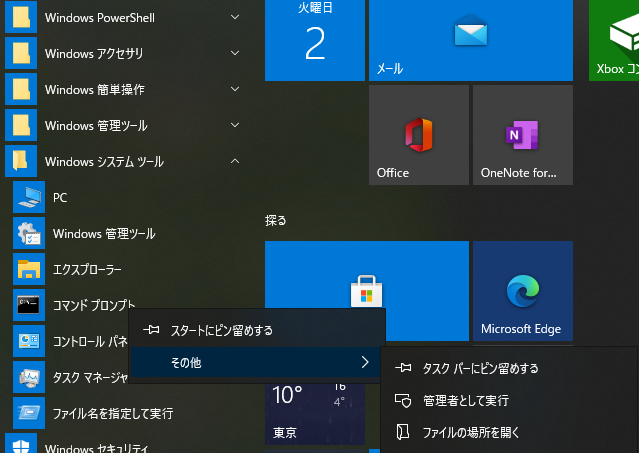639x453 pixels.
Task: Expand the Windows アクセサリ chevron
Action: (235, 53)
